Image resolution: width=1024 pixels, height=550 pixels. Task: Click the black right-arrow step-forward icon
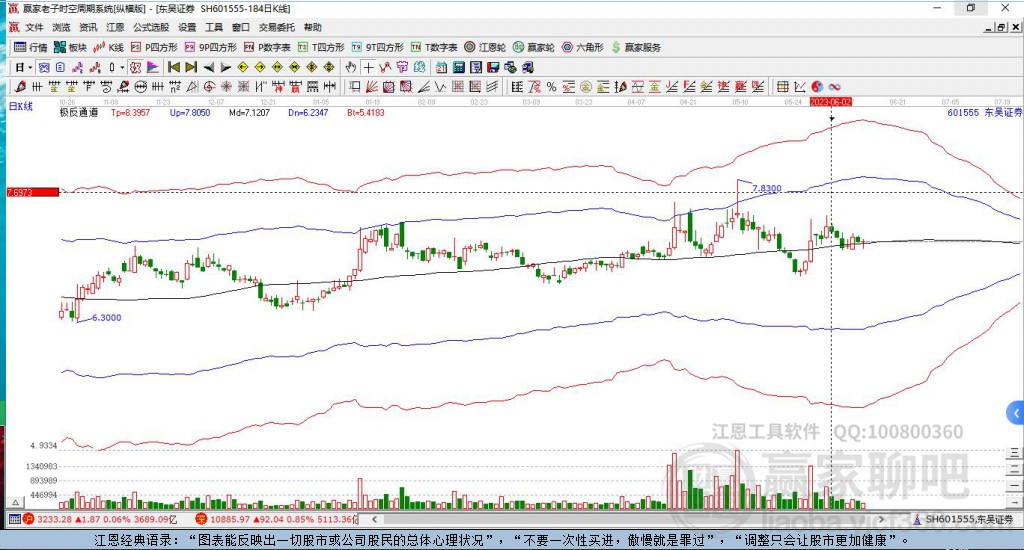225,67
